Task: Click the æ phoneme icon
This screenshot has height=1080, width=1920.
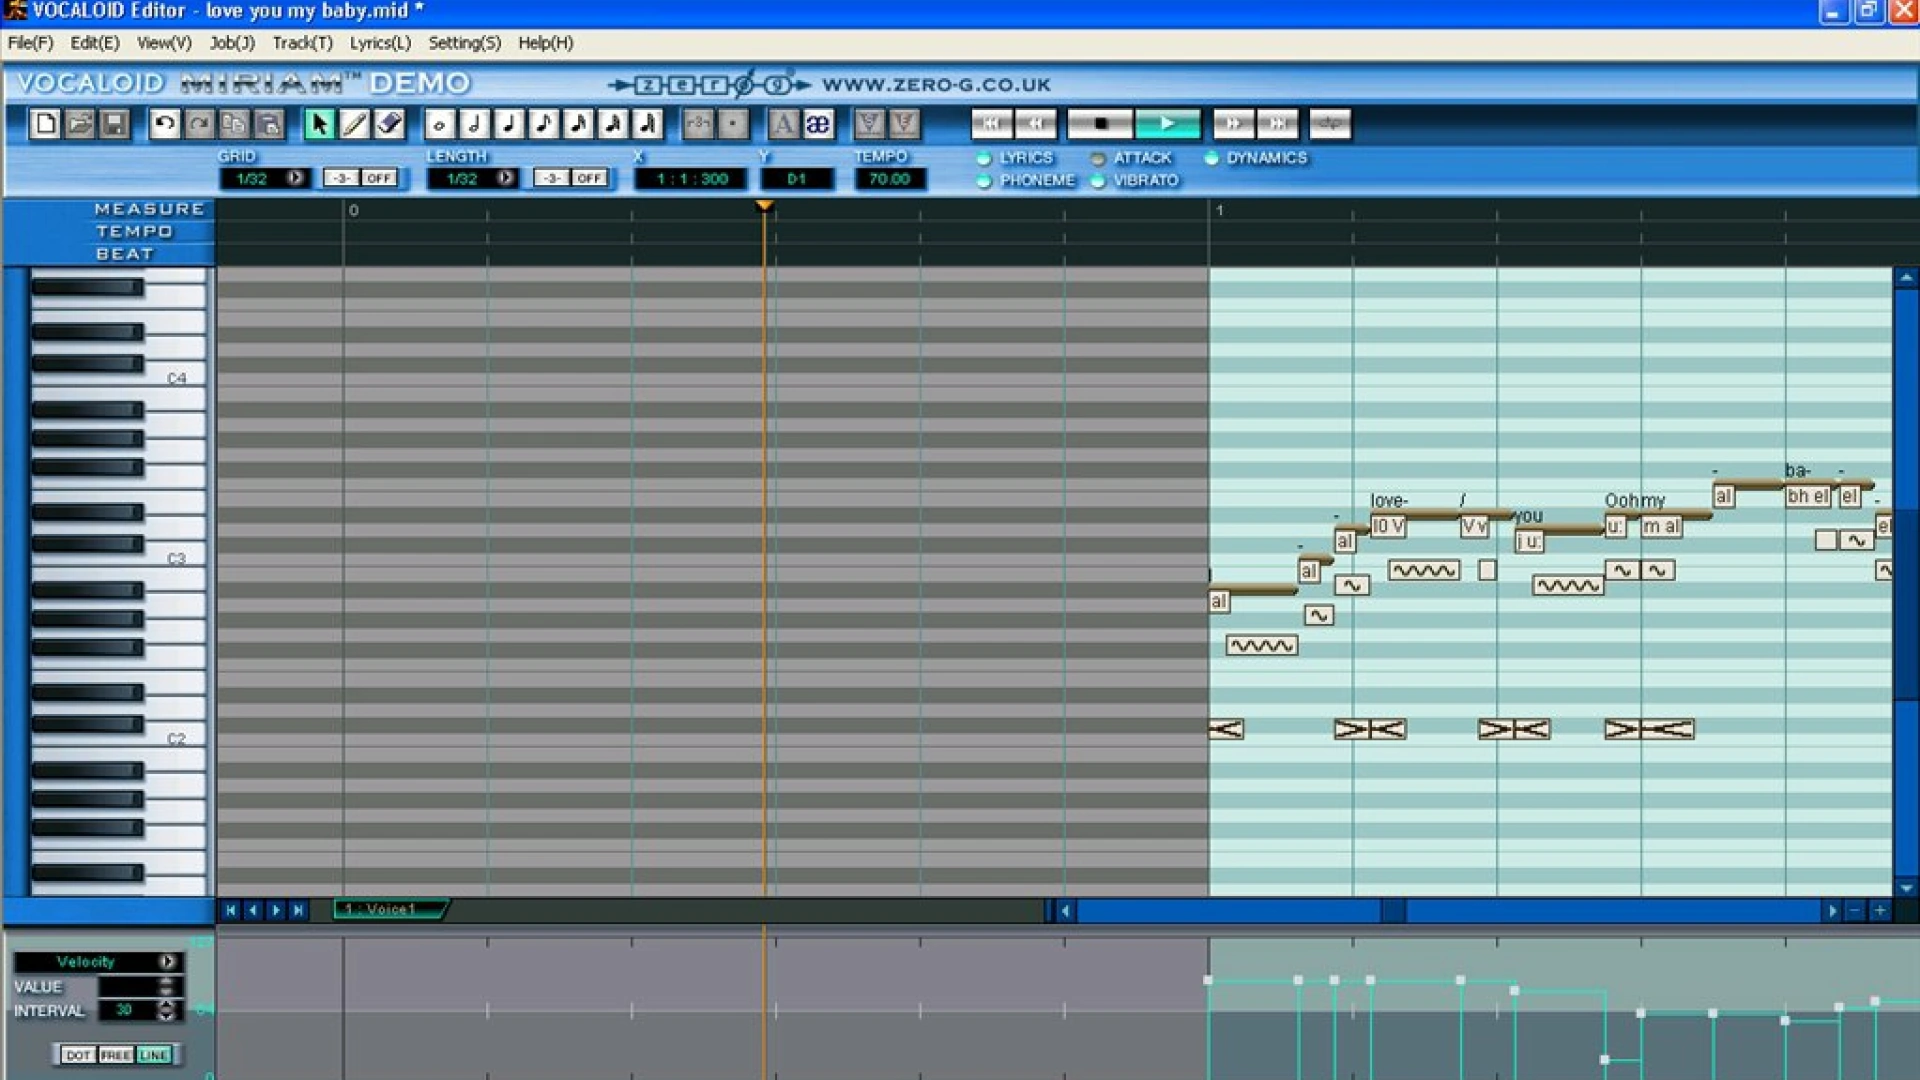Action: pos(818,124)
